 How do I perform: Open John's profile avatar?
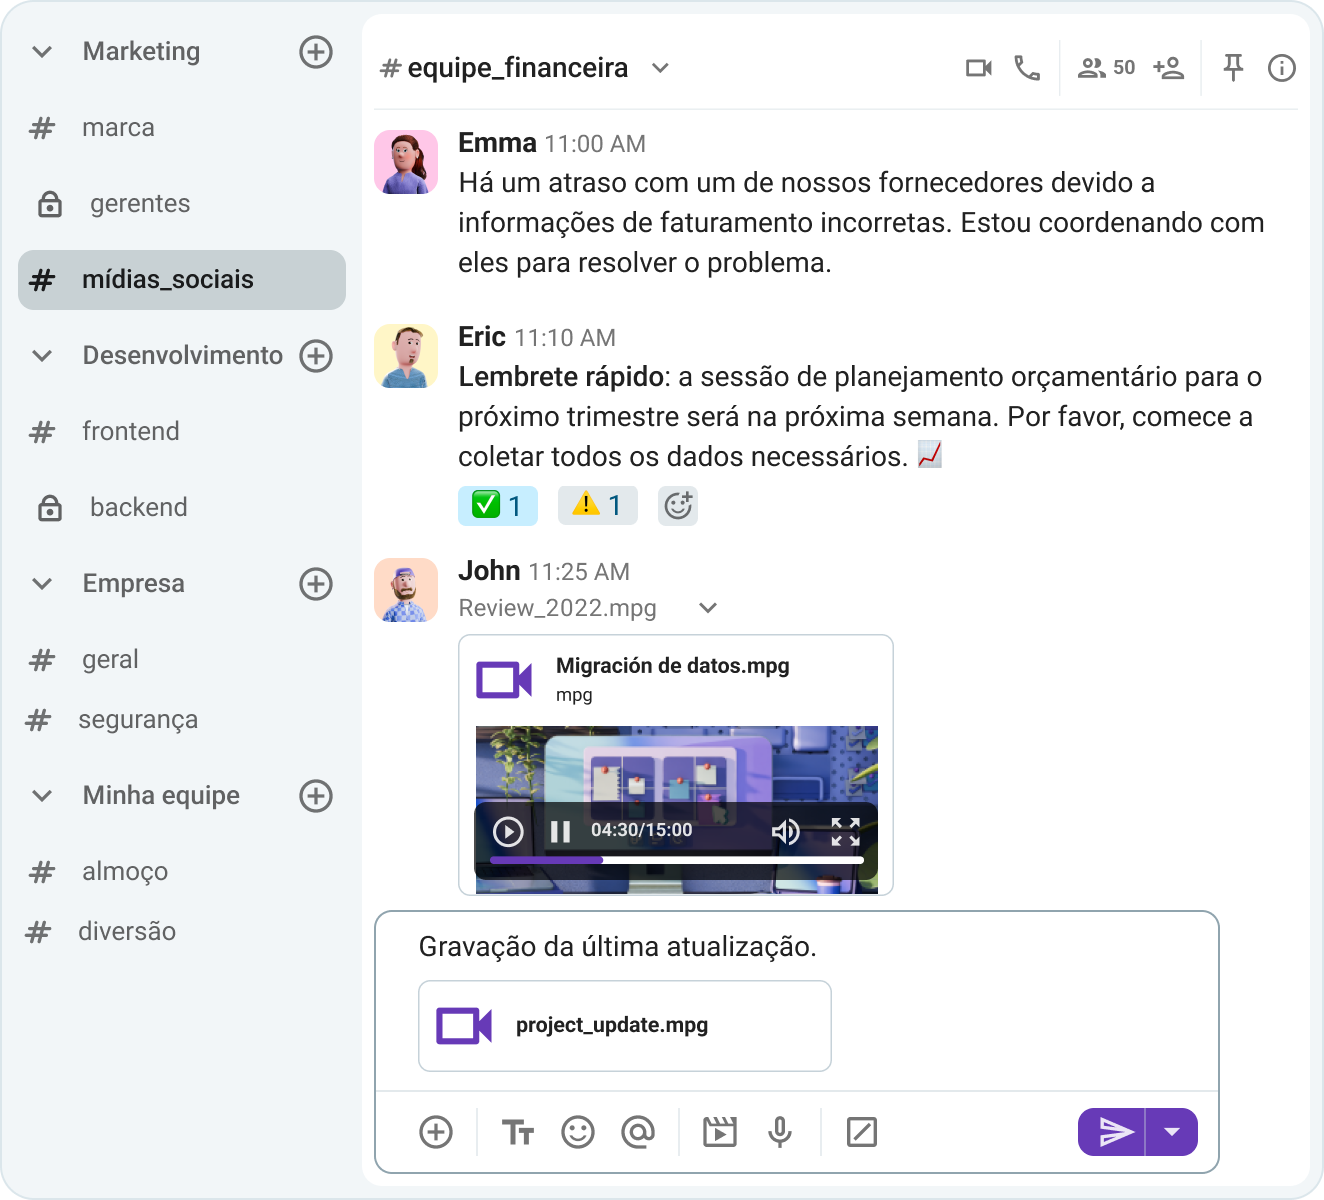(x=406, y=590)
